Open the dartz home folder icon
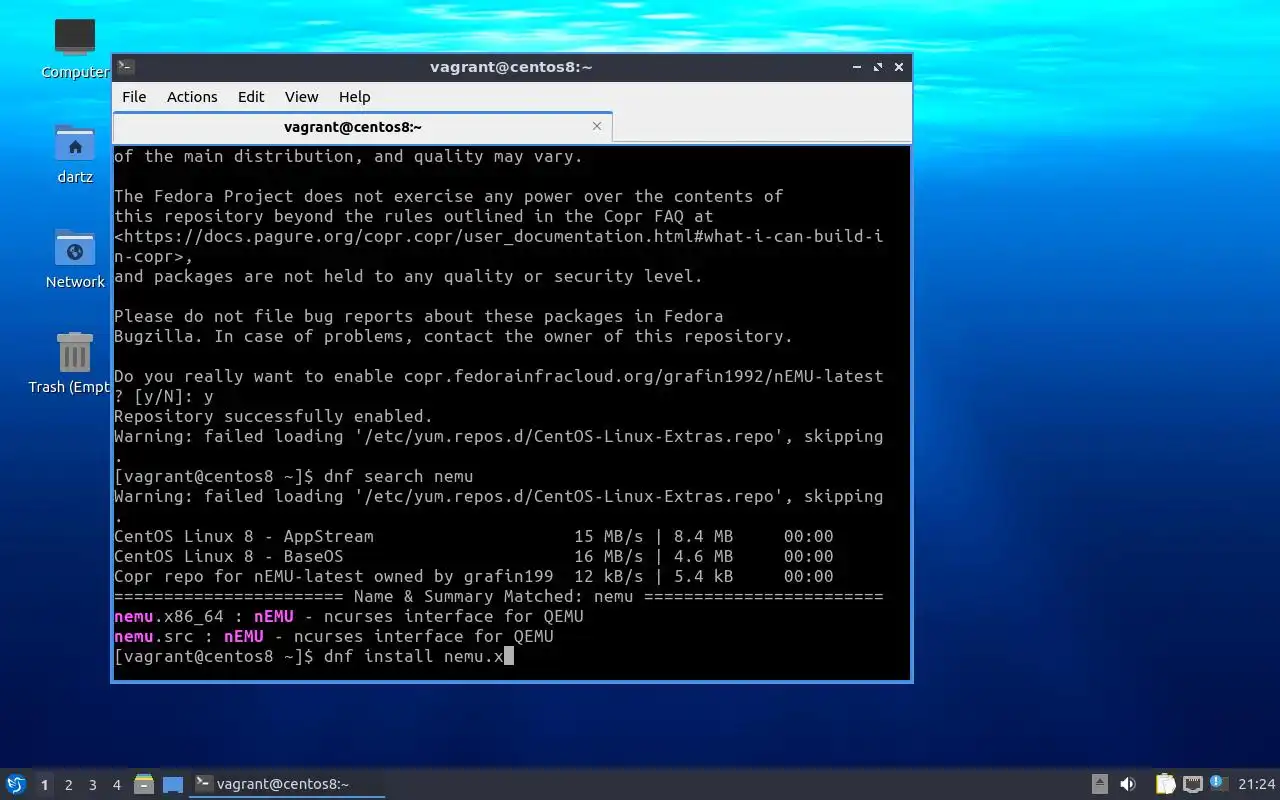The height and width of the screenshot is (800, 1280). click(x=75, y=154)
